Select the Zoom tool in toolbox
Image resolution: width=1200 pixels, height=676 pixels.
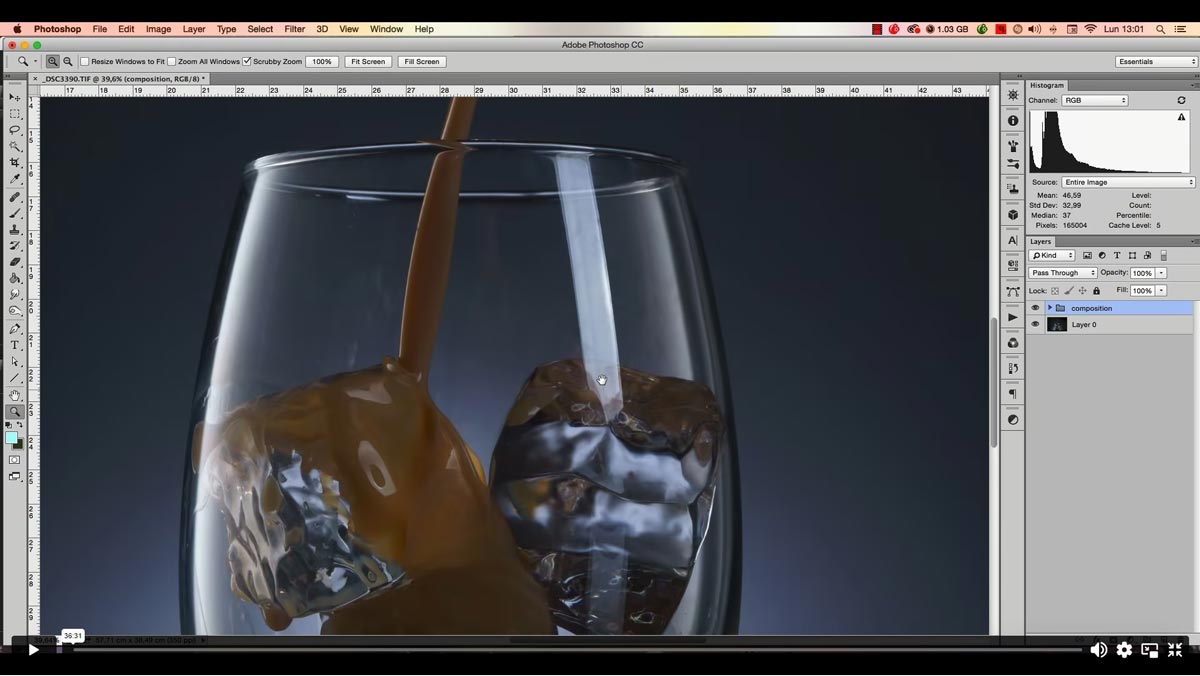click(x=15, y=412)
